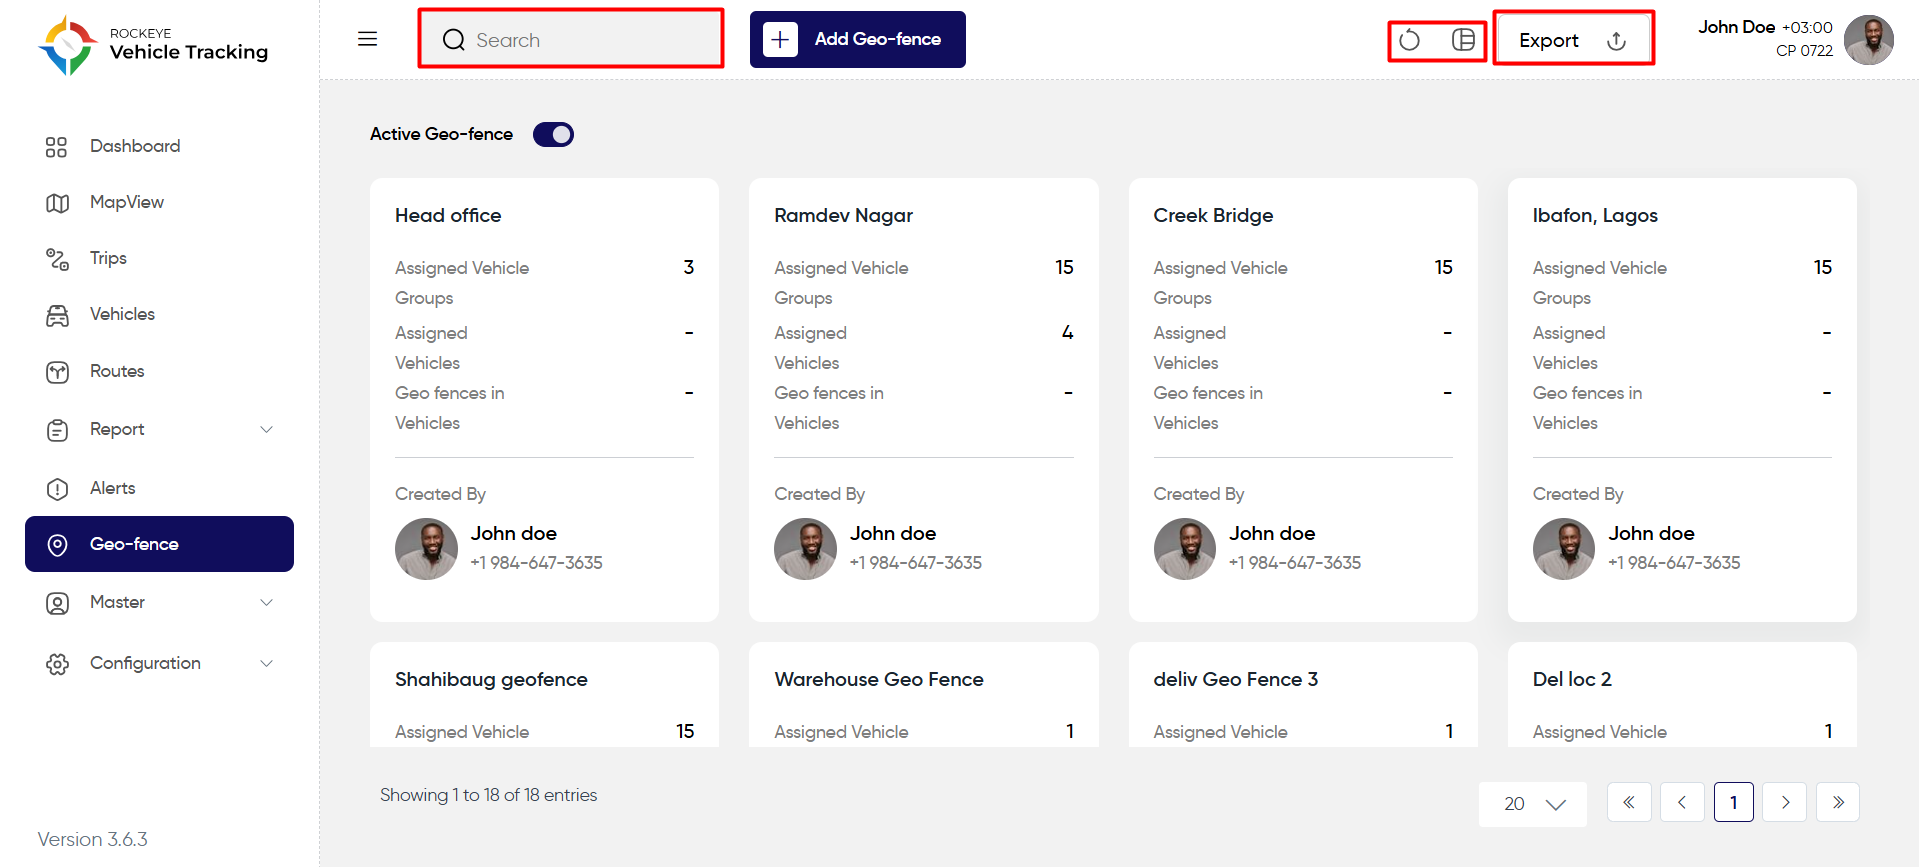The image size is (1919, 867).
Task: Click creator avatar on Creek Bridge card
Action: [x=1185, y=549]
